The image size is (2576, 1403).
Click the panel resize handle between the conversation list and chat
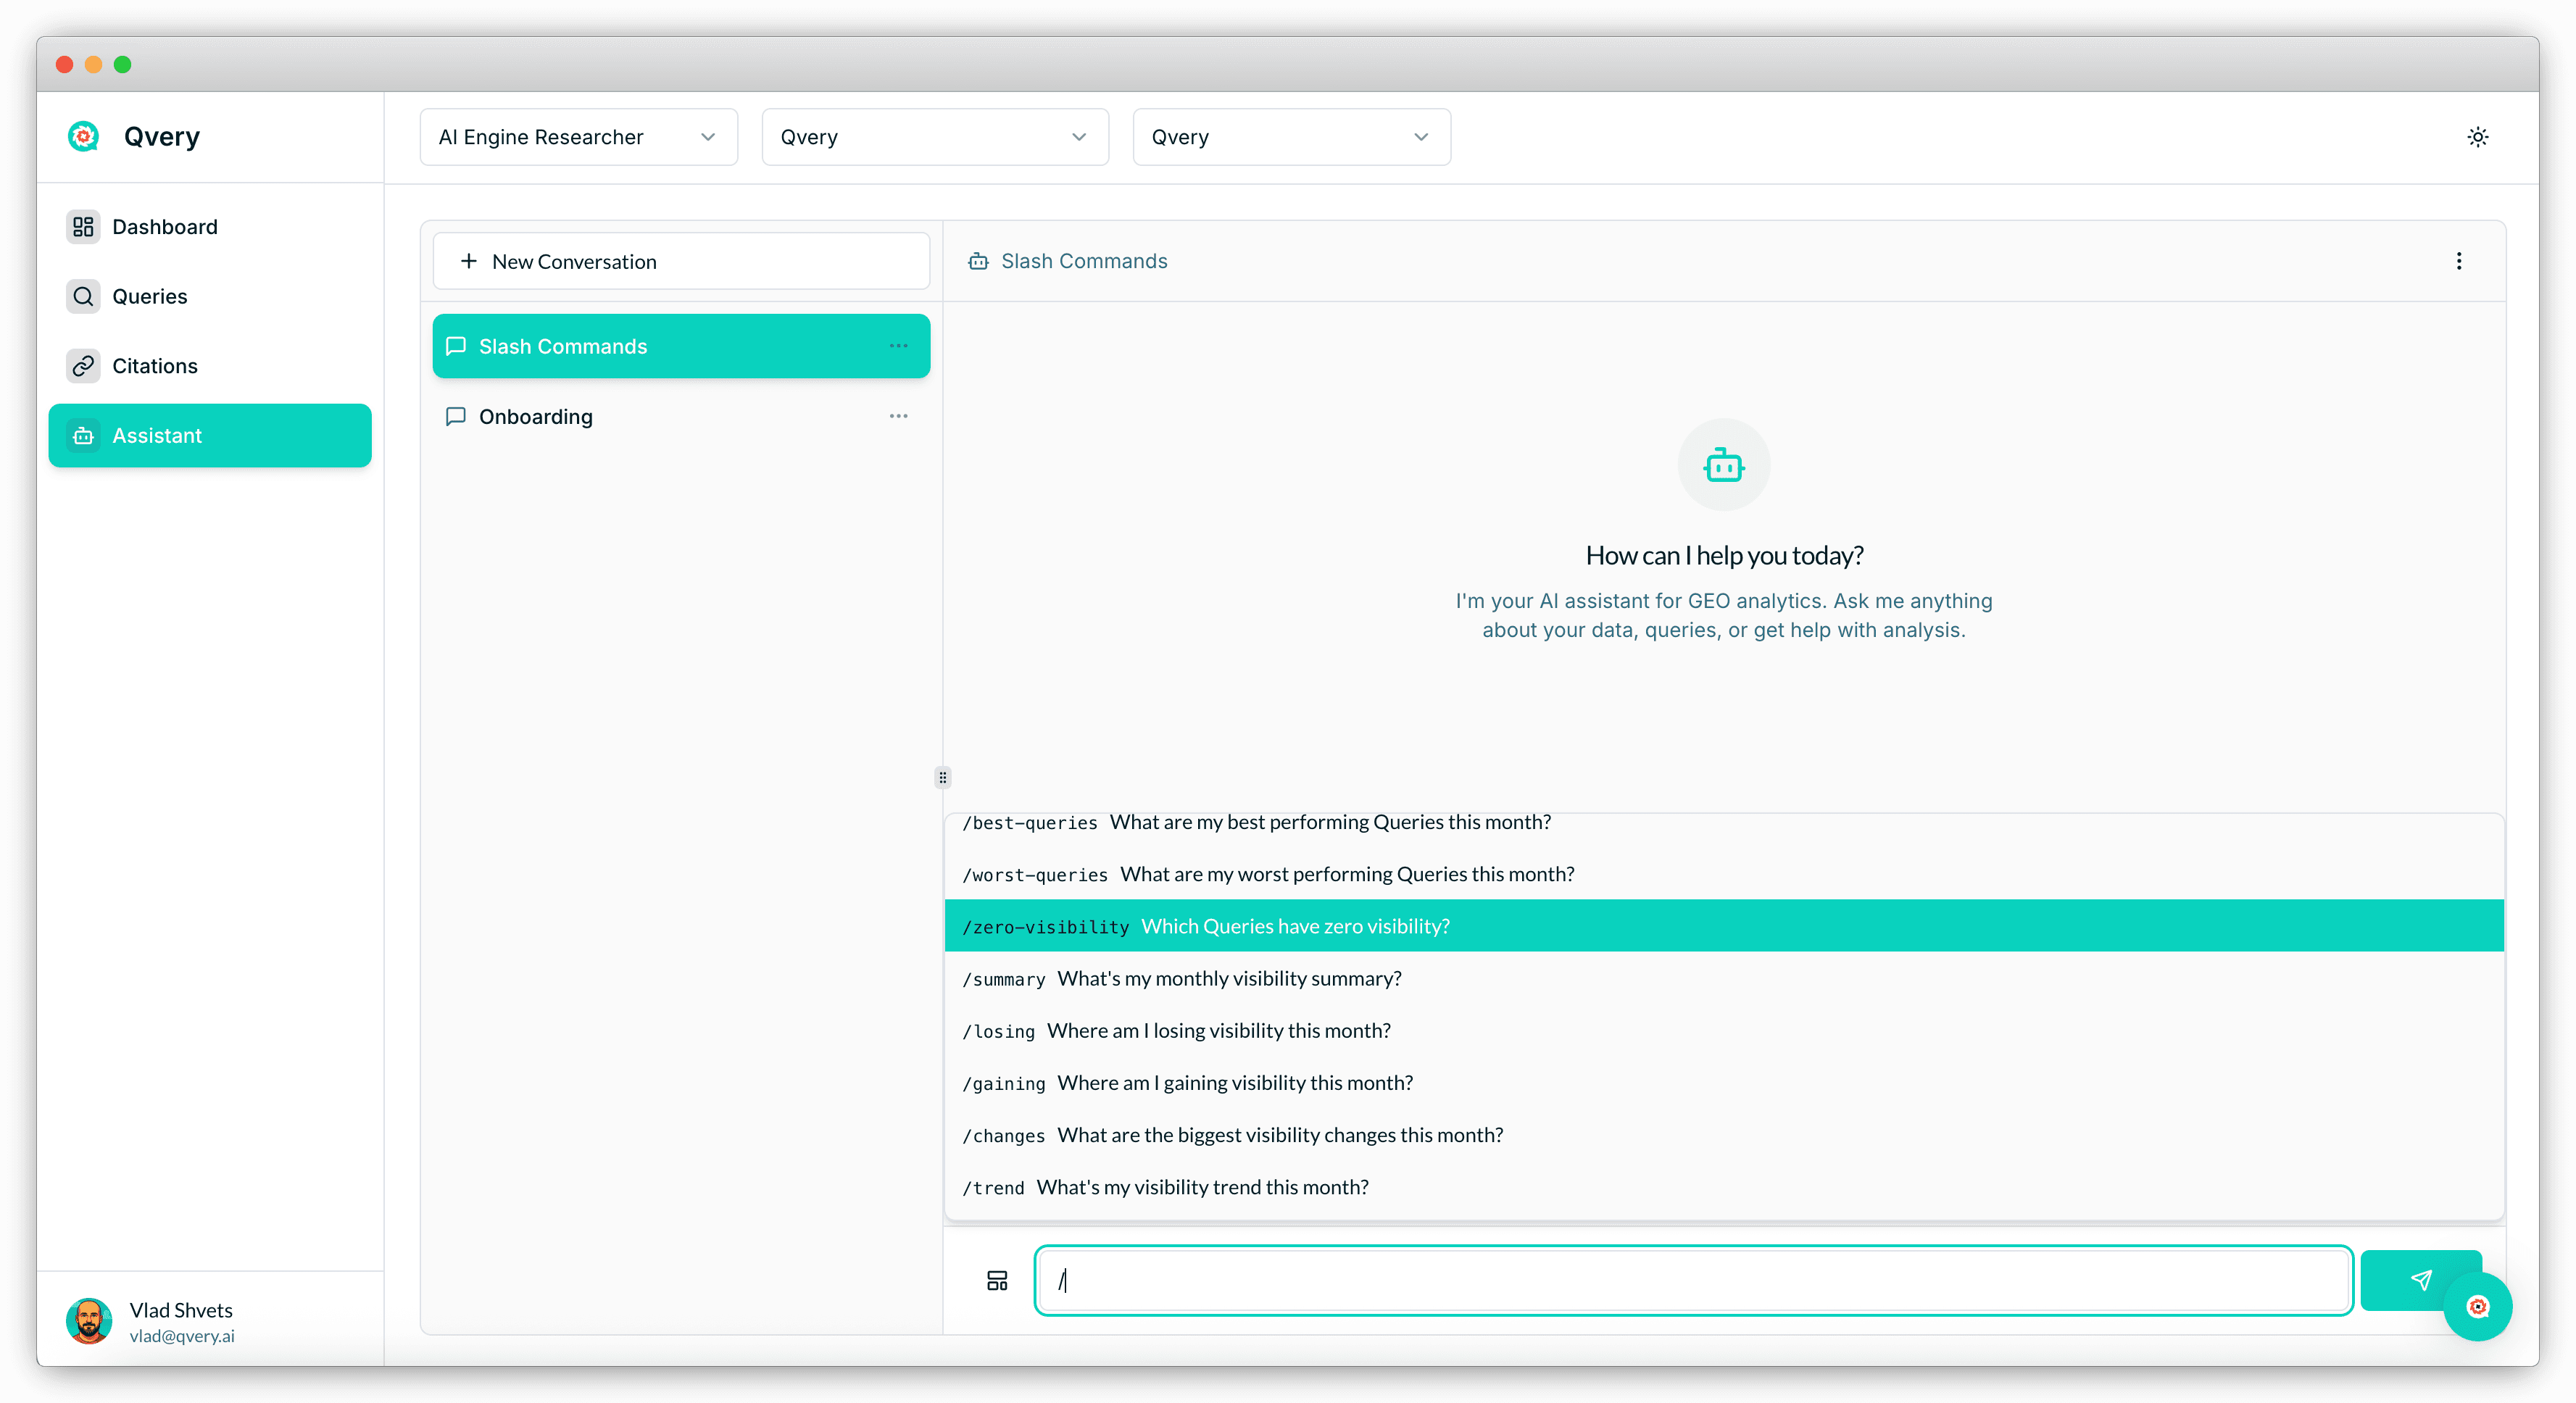[942, 777]
